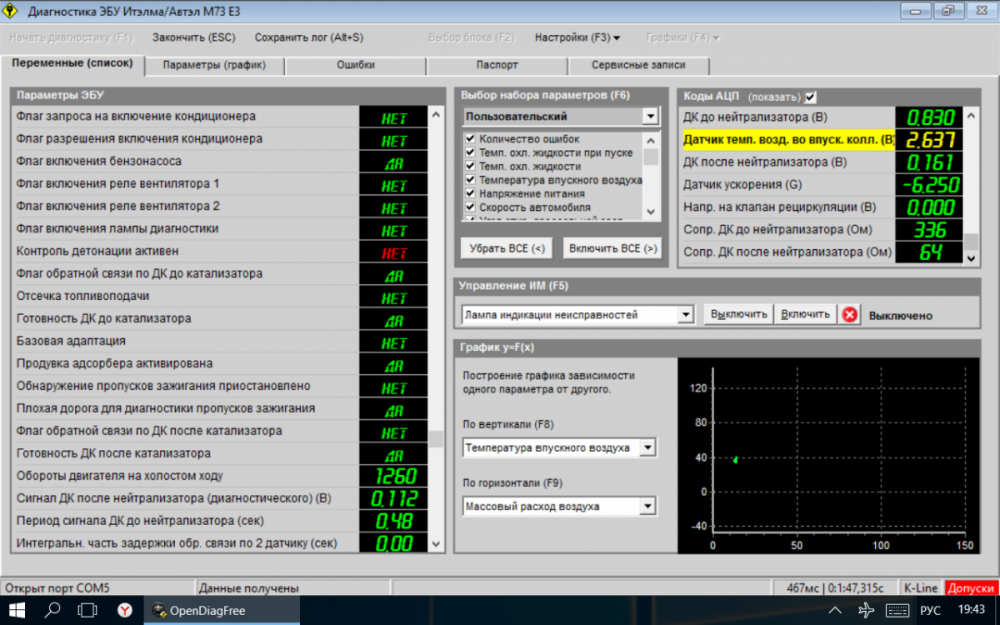
Task: Click the 'Включить' actuator button
Action: coord(805,315)
